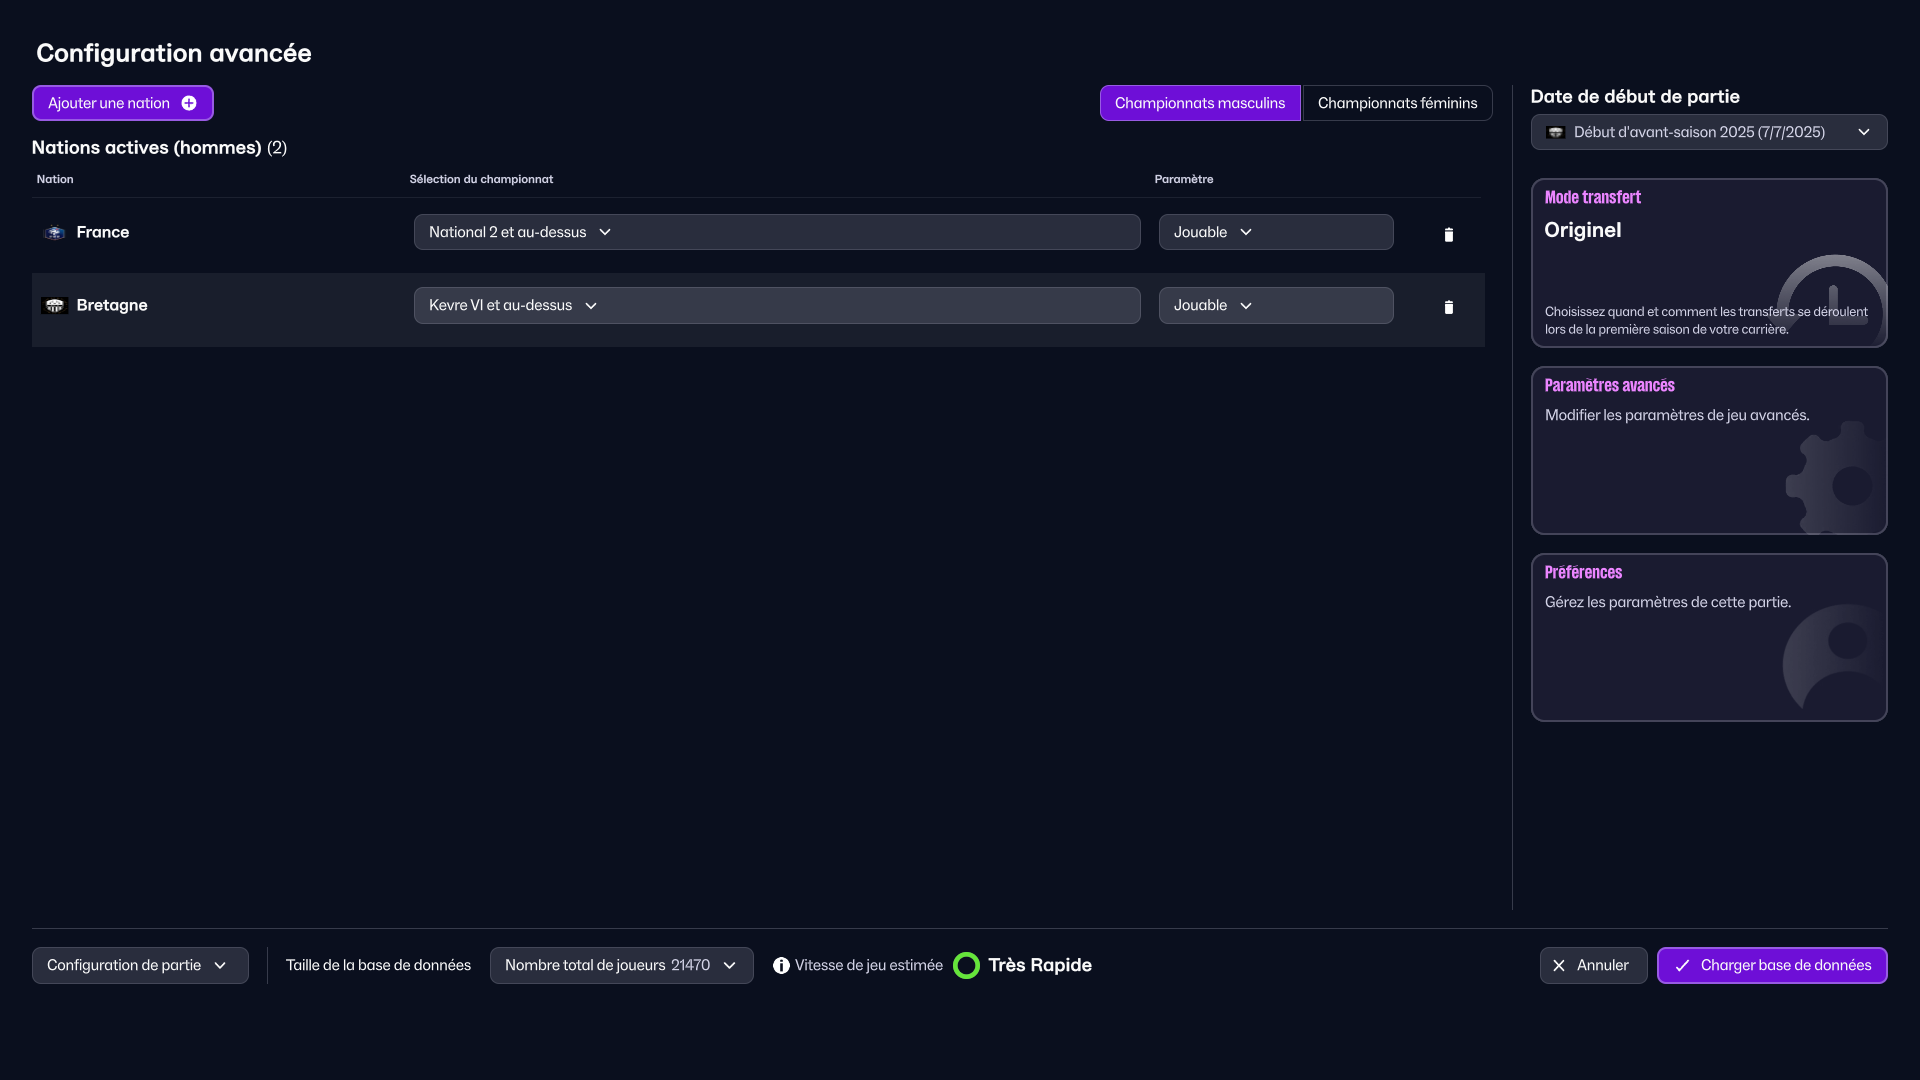Open the Configuration de partie dropdown
The width and height of the screenshot is (1920, 1080).
click(x=140, y=965)
